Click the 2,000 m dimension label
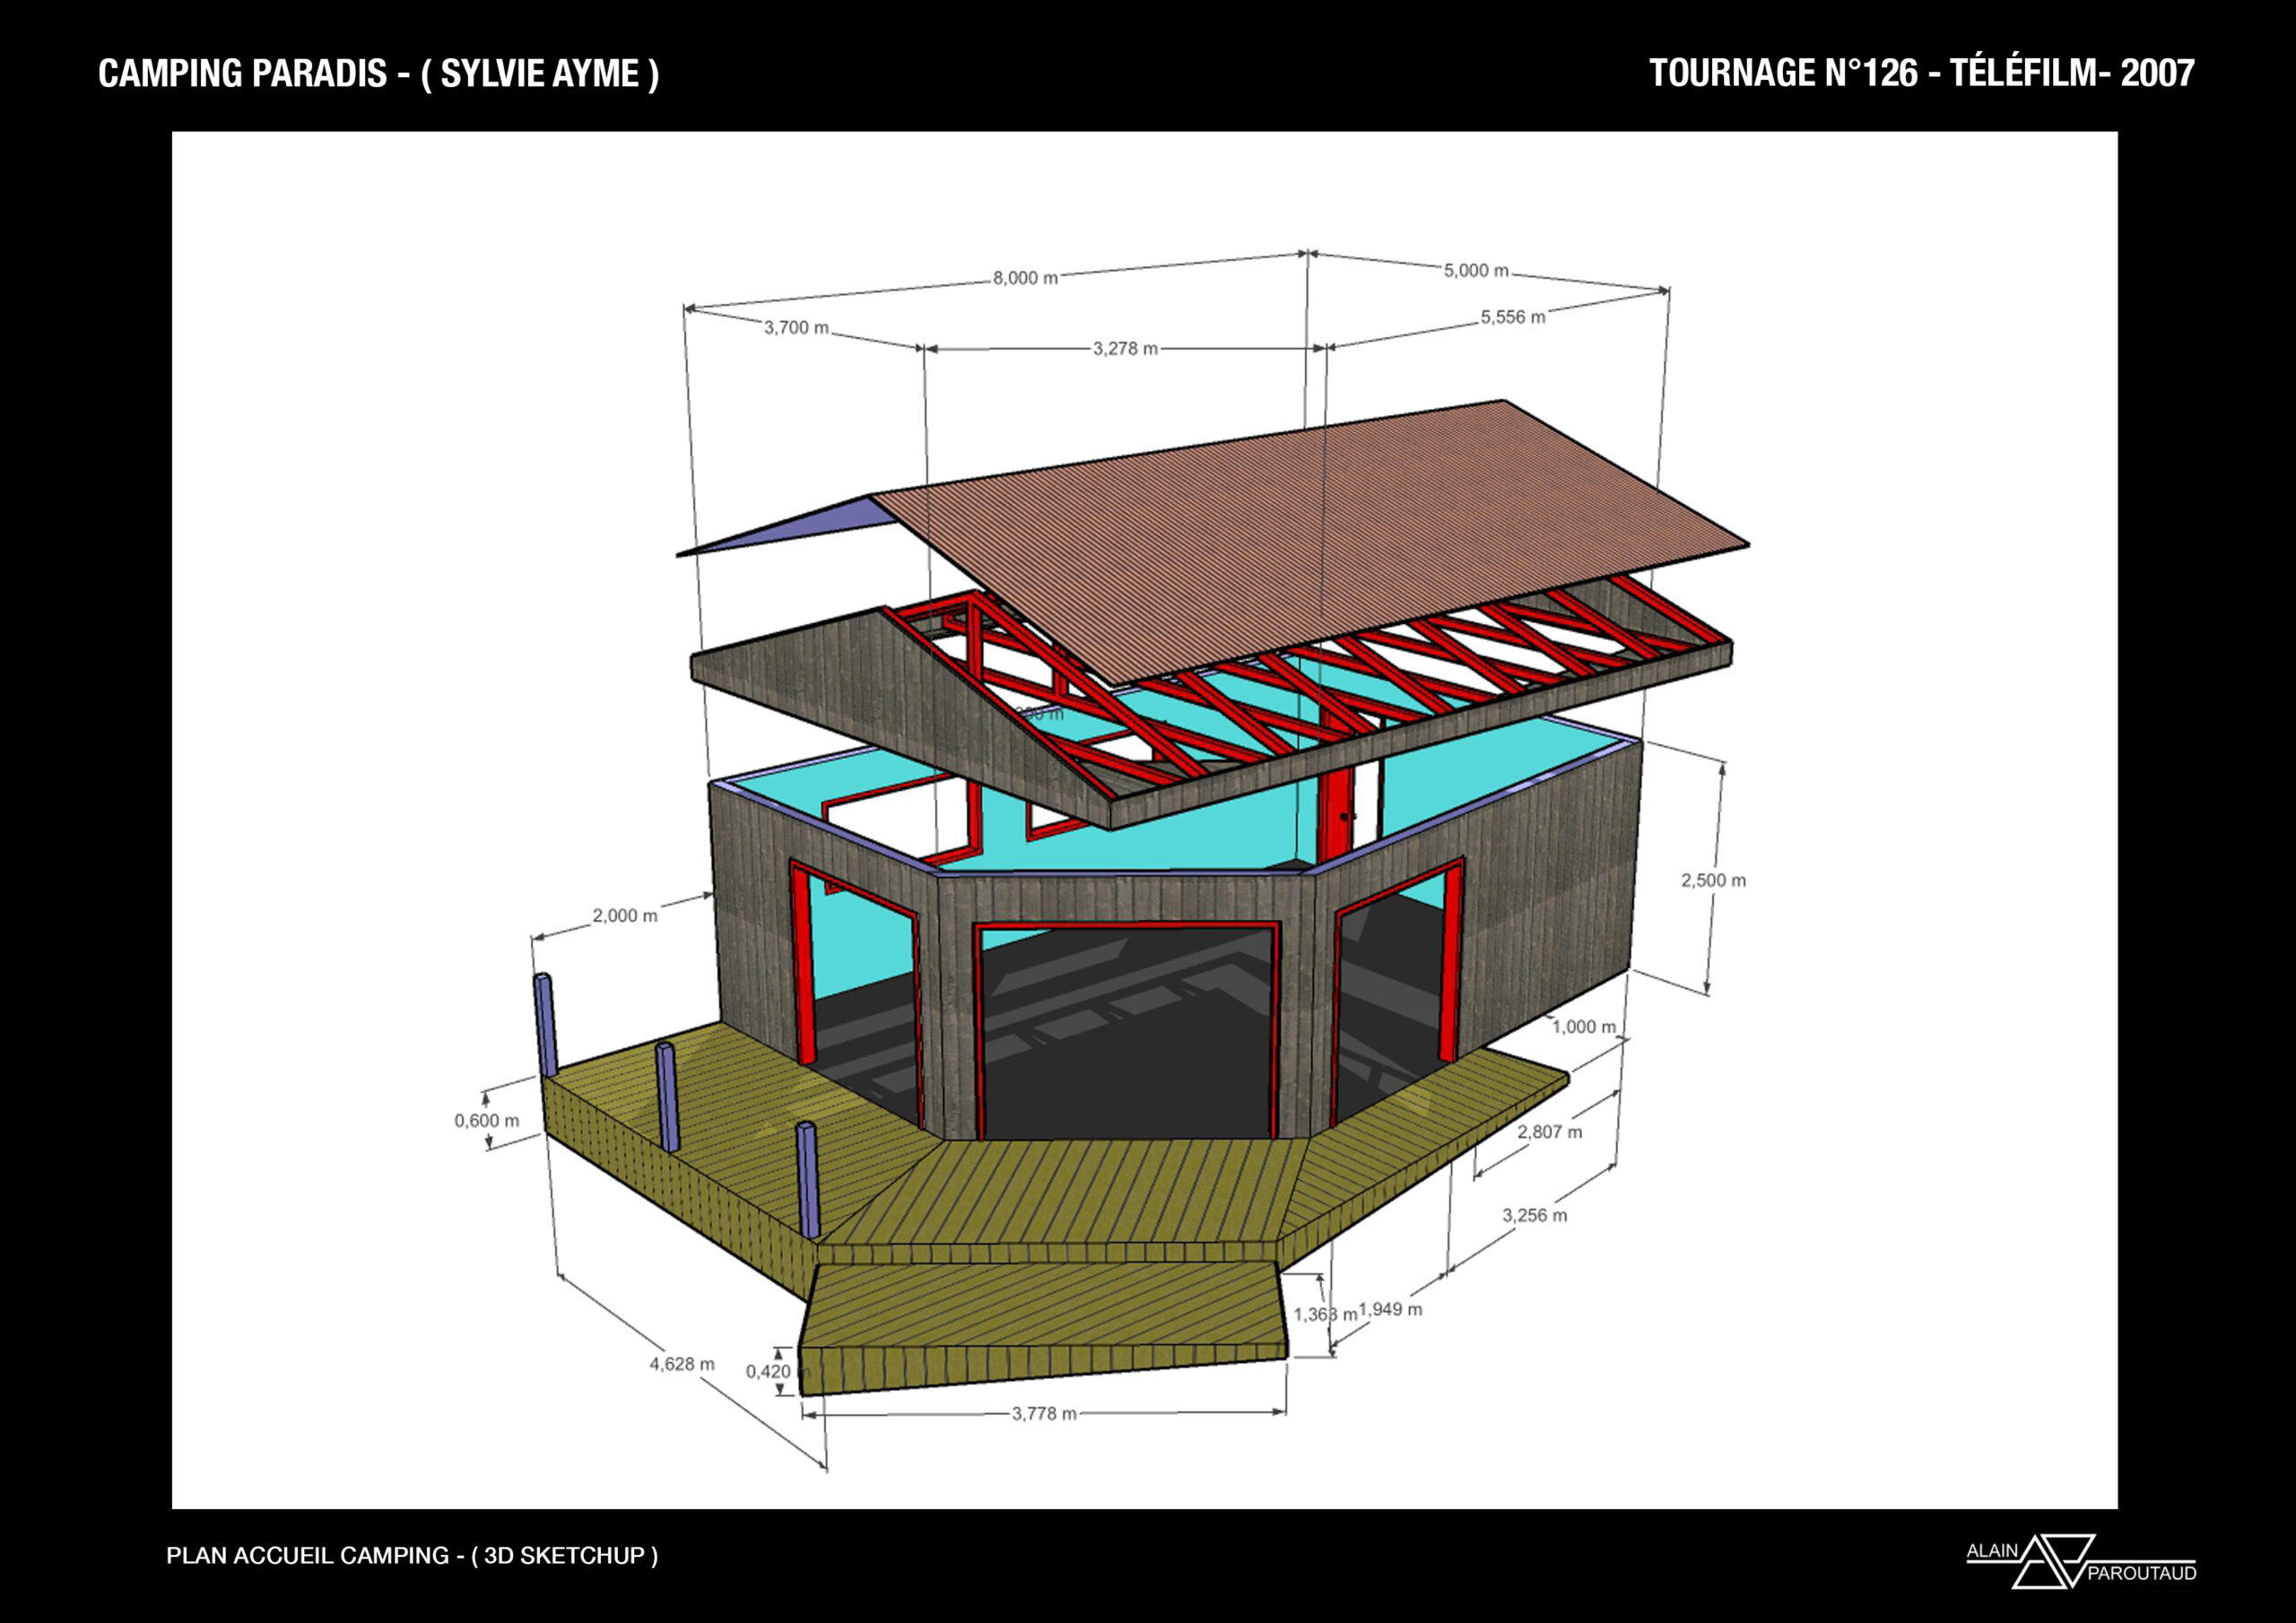The width and height of the screenshot is (2296, 1623). click(x=625, y=916)
